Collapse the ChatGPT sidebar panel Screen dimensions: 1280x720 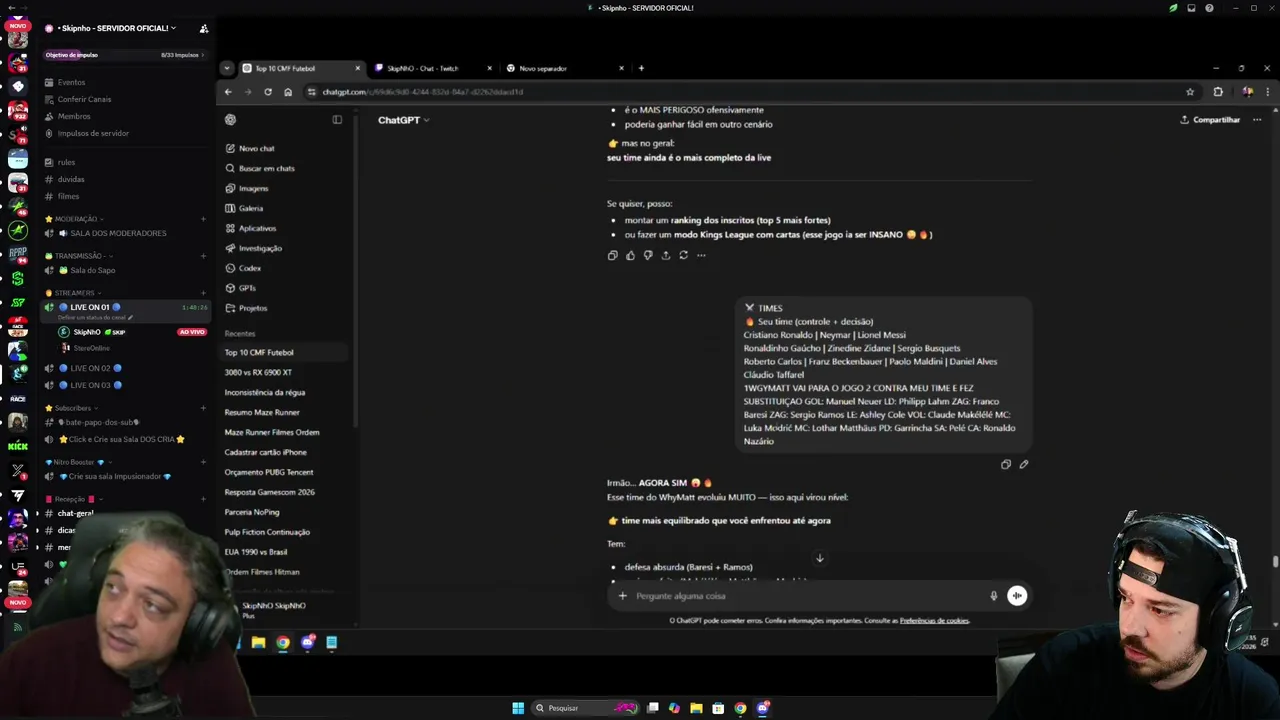(x=337, y=120)
